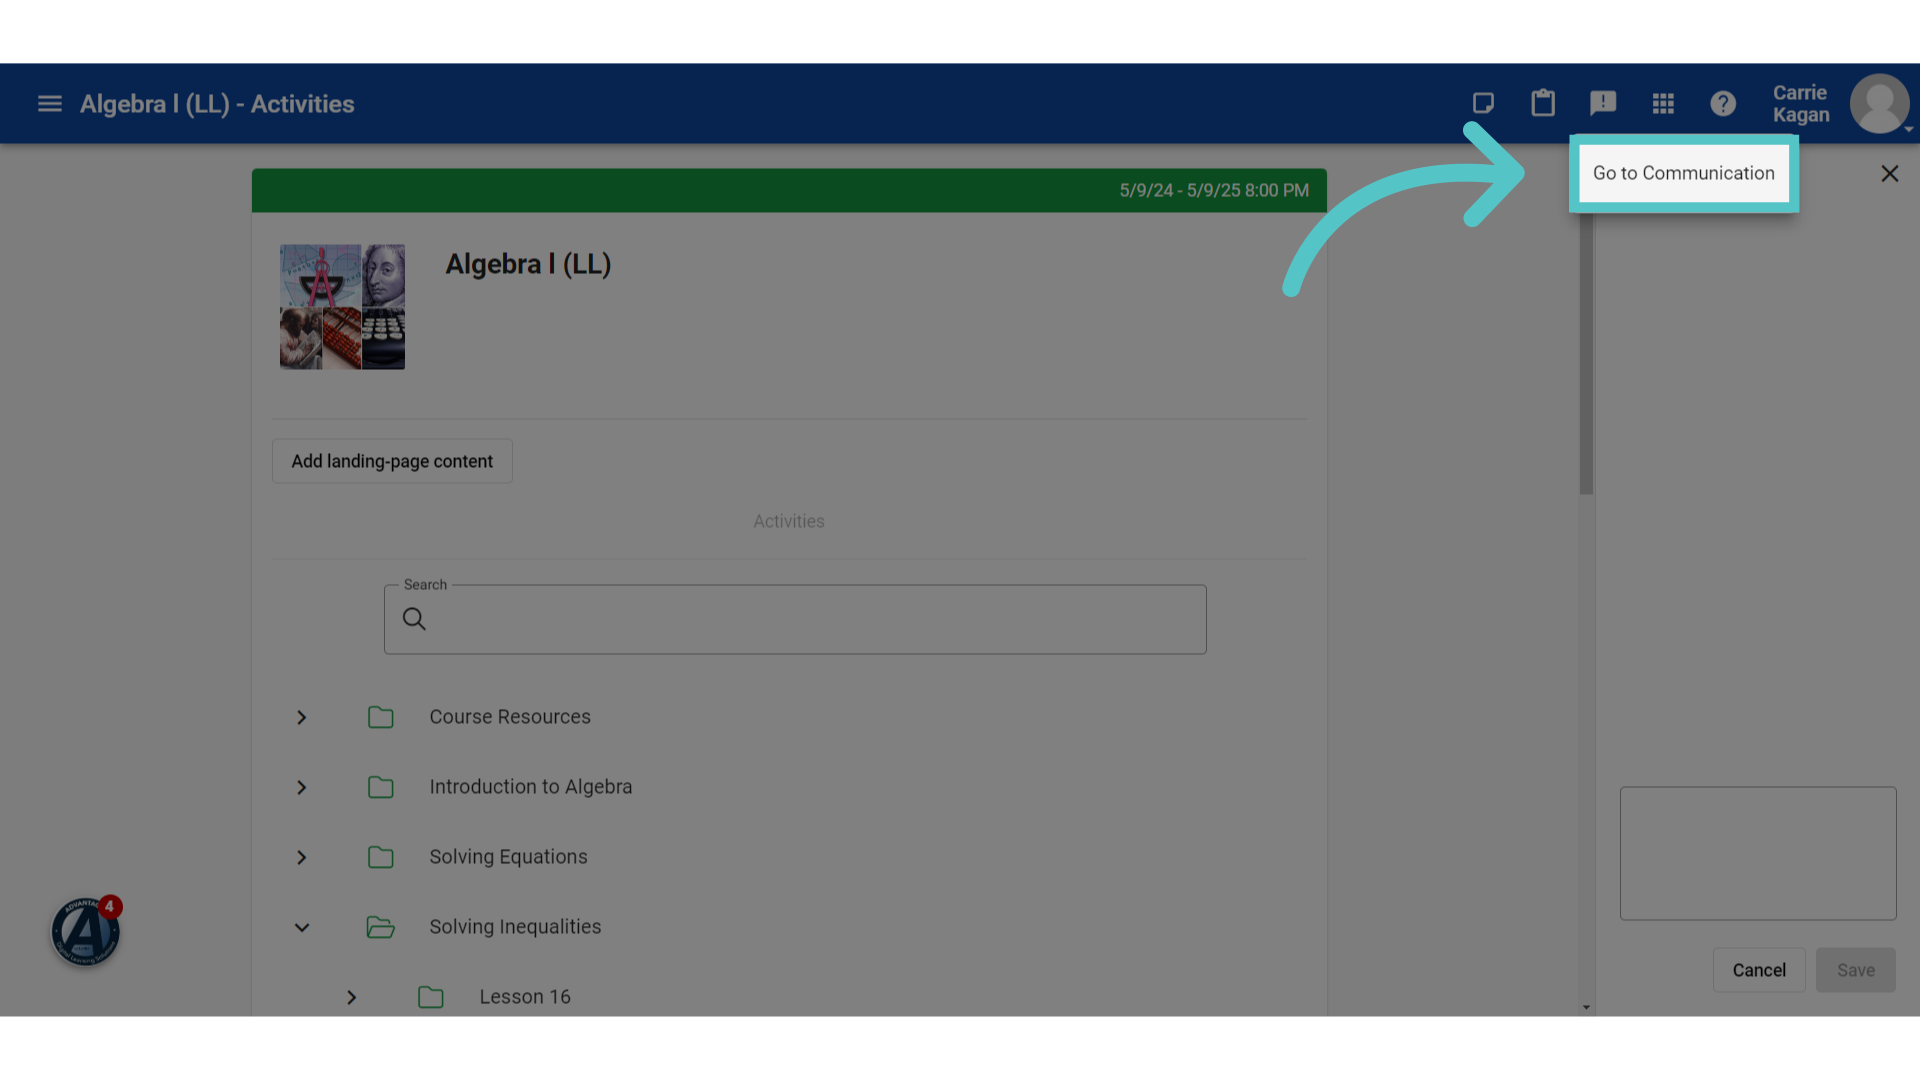
Task: Open the clipboard icon in header
Action: pyautogui.click(x=1543, y=103)
